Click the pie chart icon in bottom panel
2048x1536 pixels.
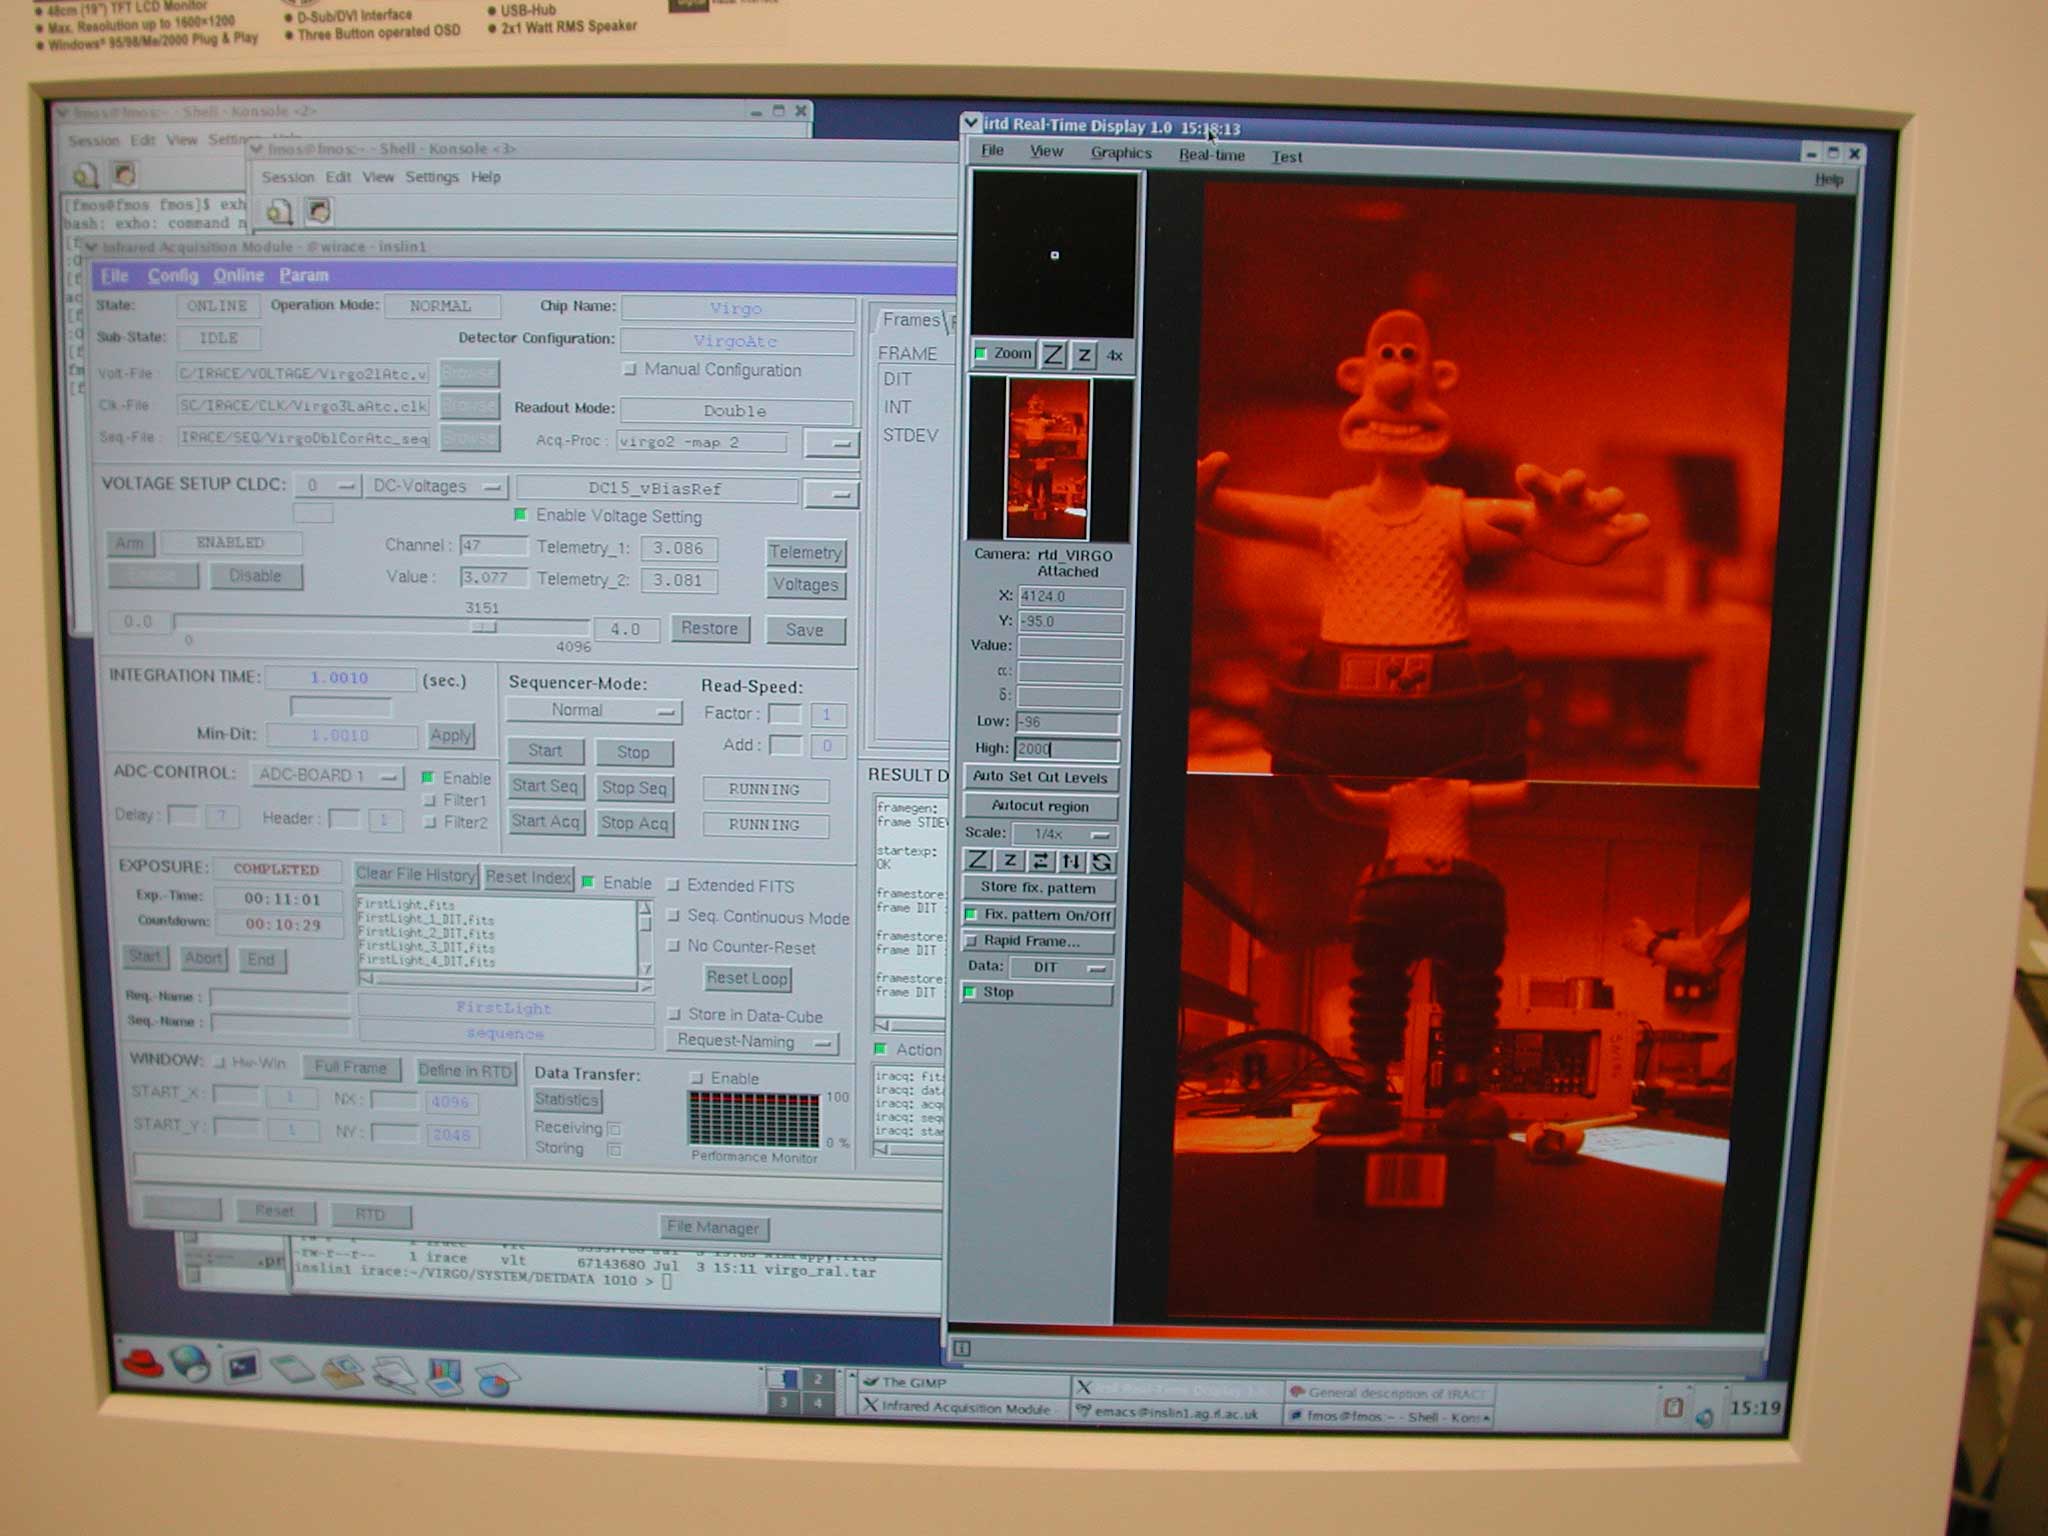pyautogui.click(x=497, y=1381)
